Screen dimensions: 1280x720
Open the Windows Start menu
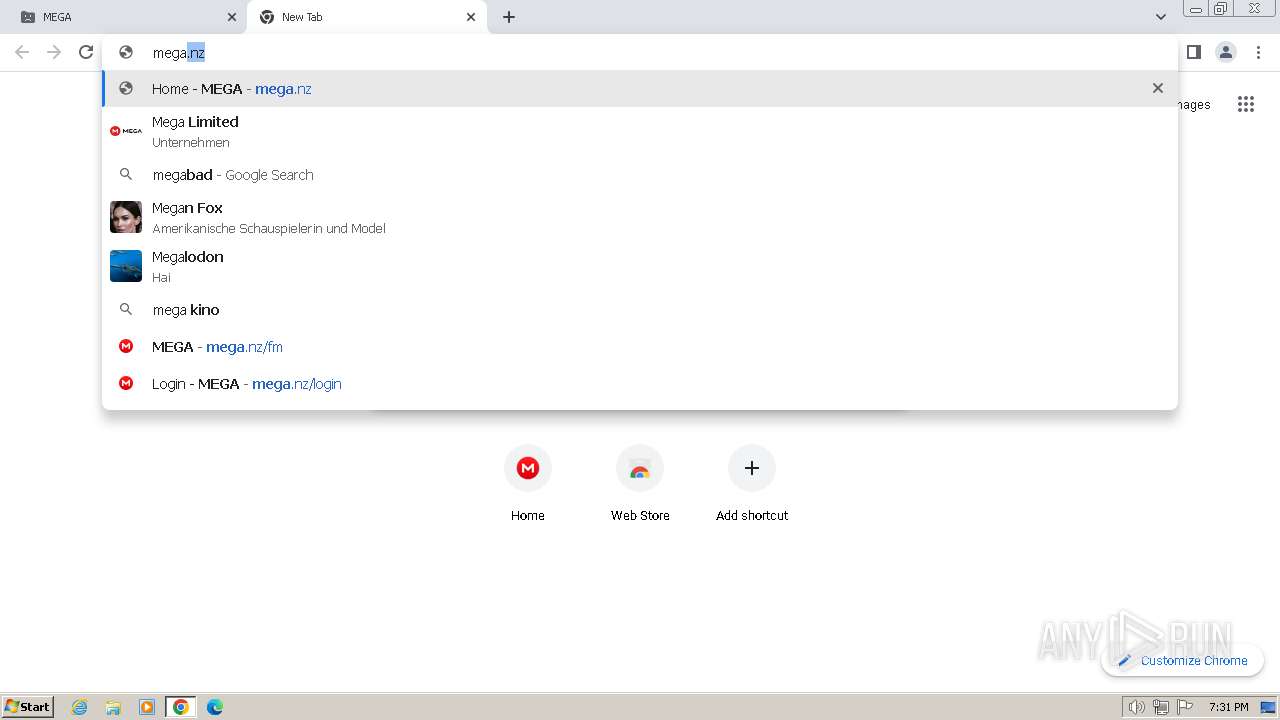coord(28,706)
